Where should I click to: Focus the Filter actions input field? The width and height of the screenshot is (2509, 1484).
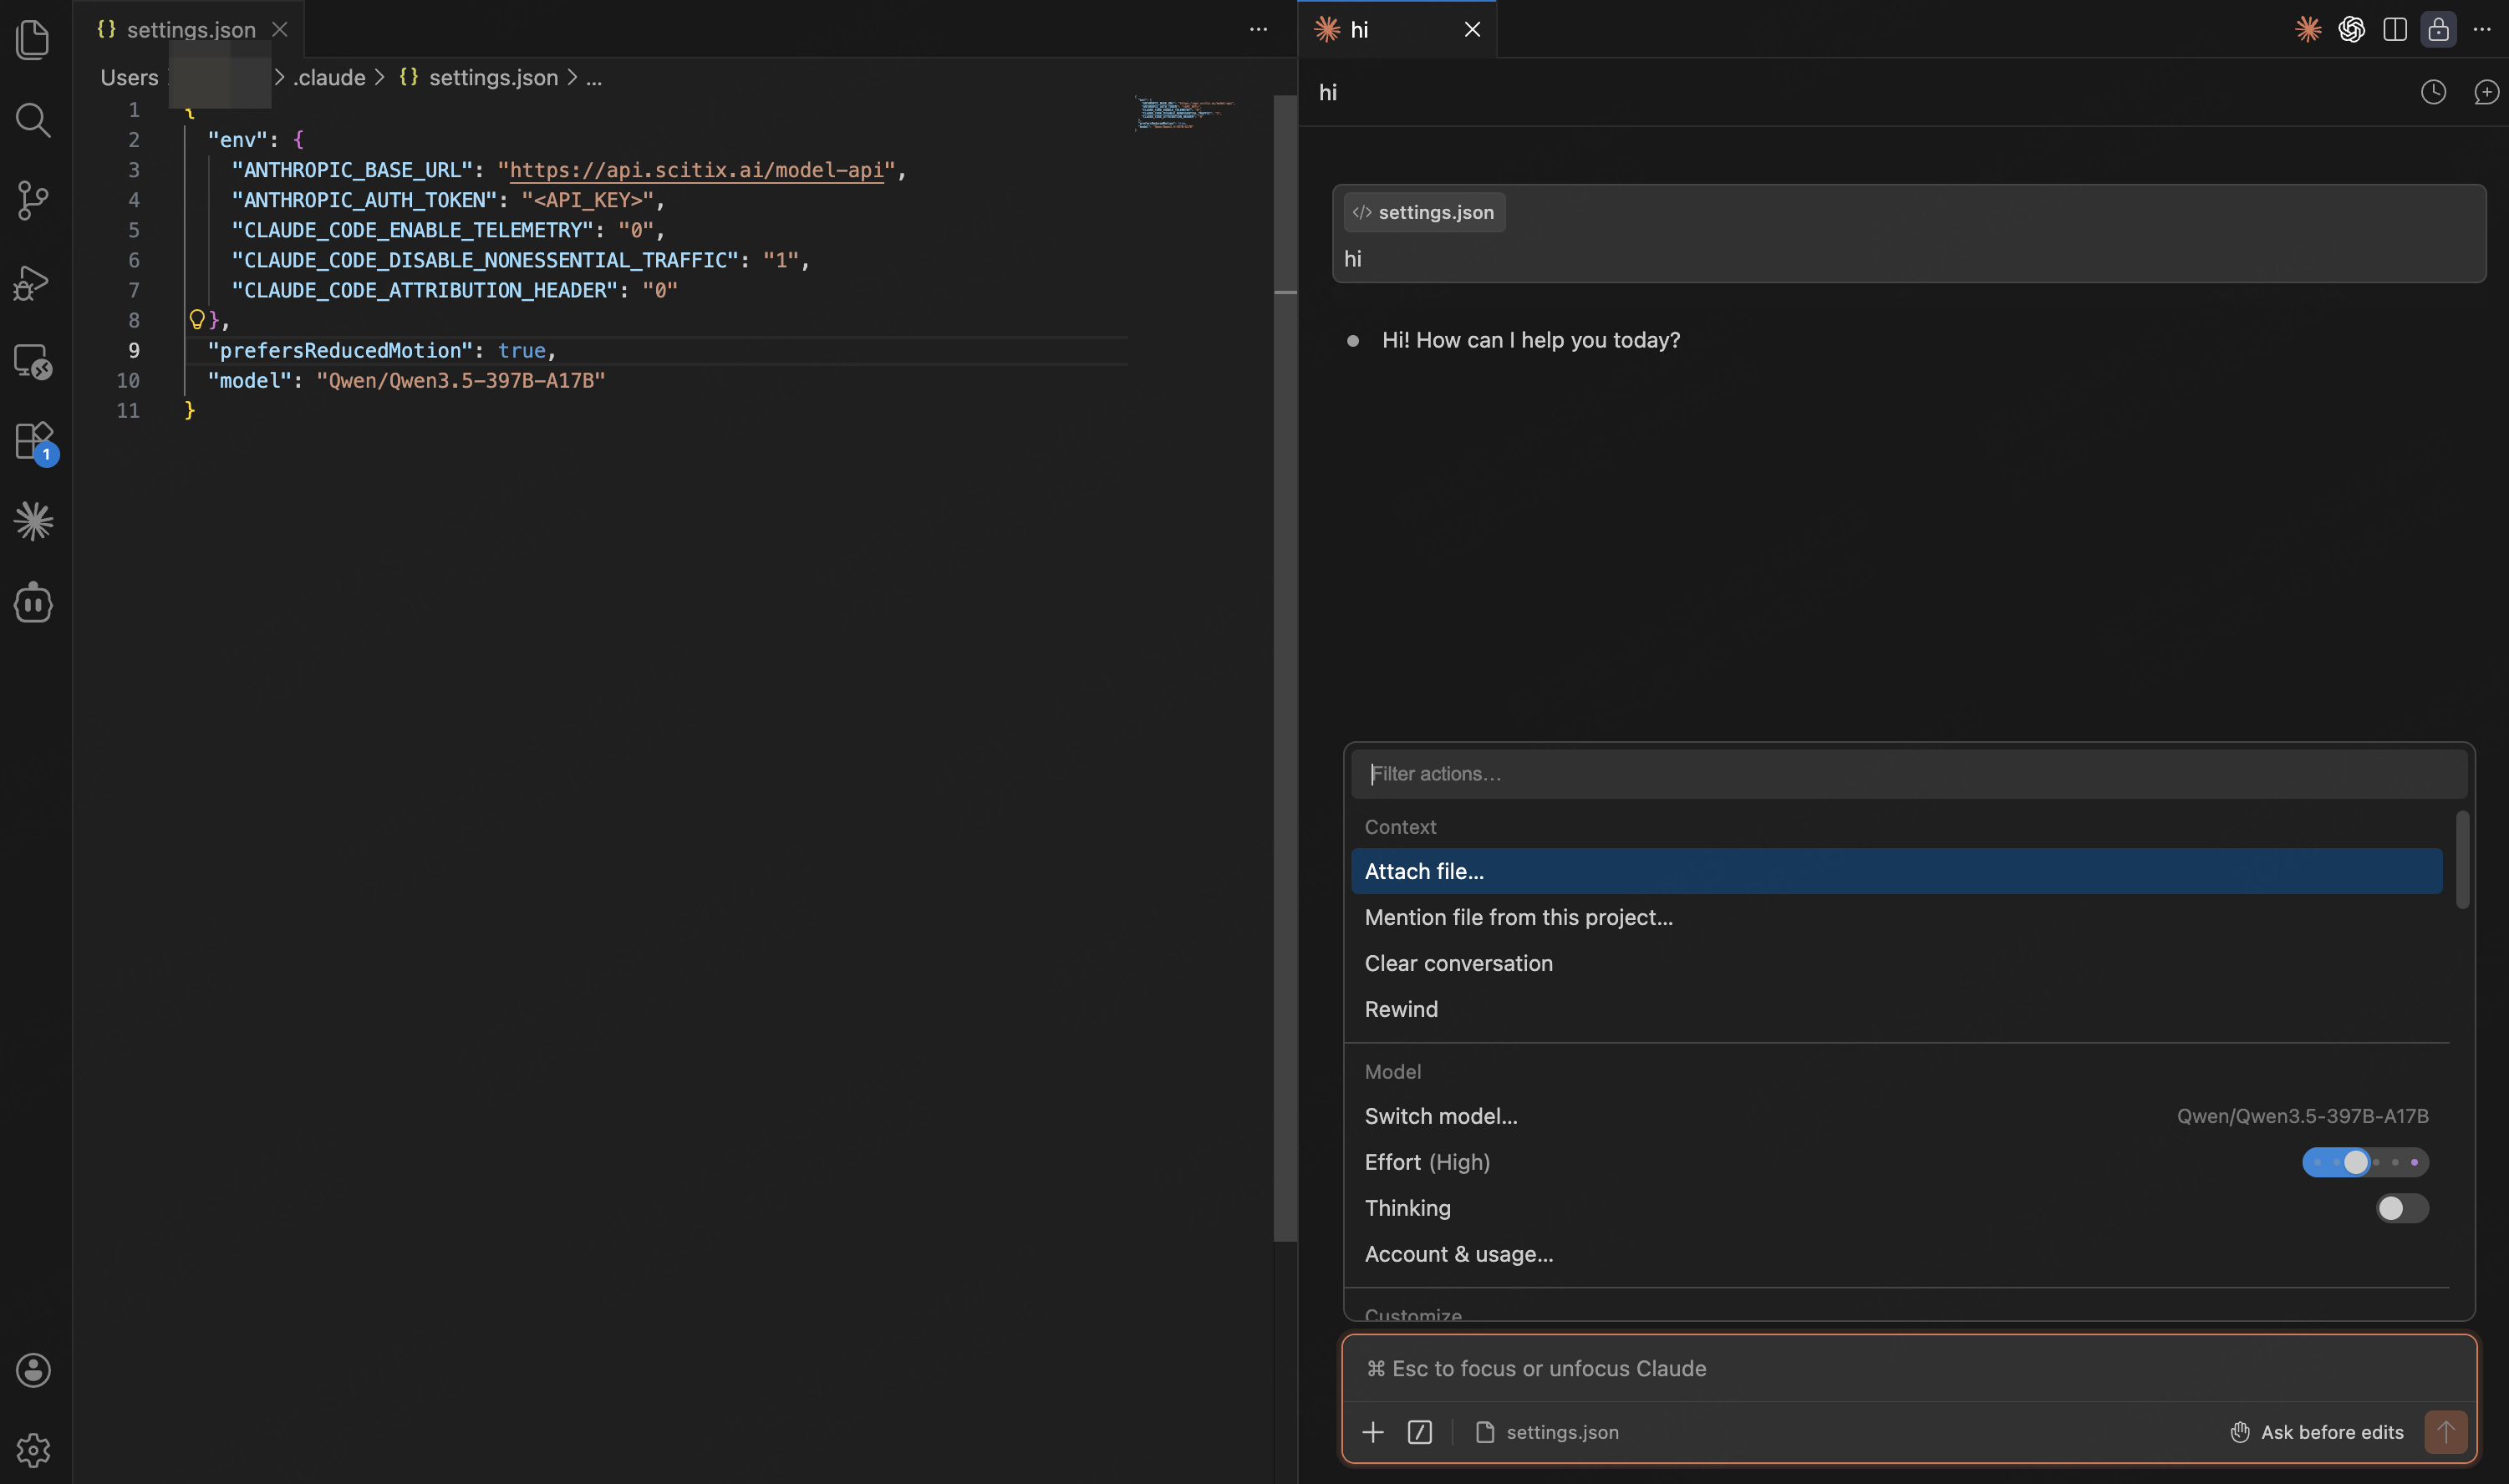tap(1908, 774)
